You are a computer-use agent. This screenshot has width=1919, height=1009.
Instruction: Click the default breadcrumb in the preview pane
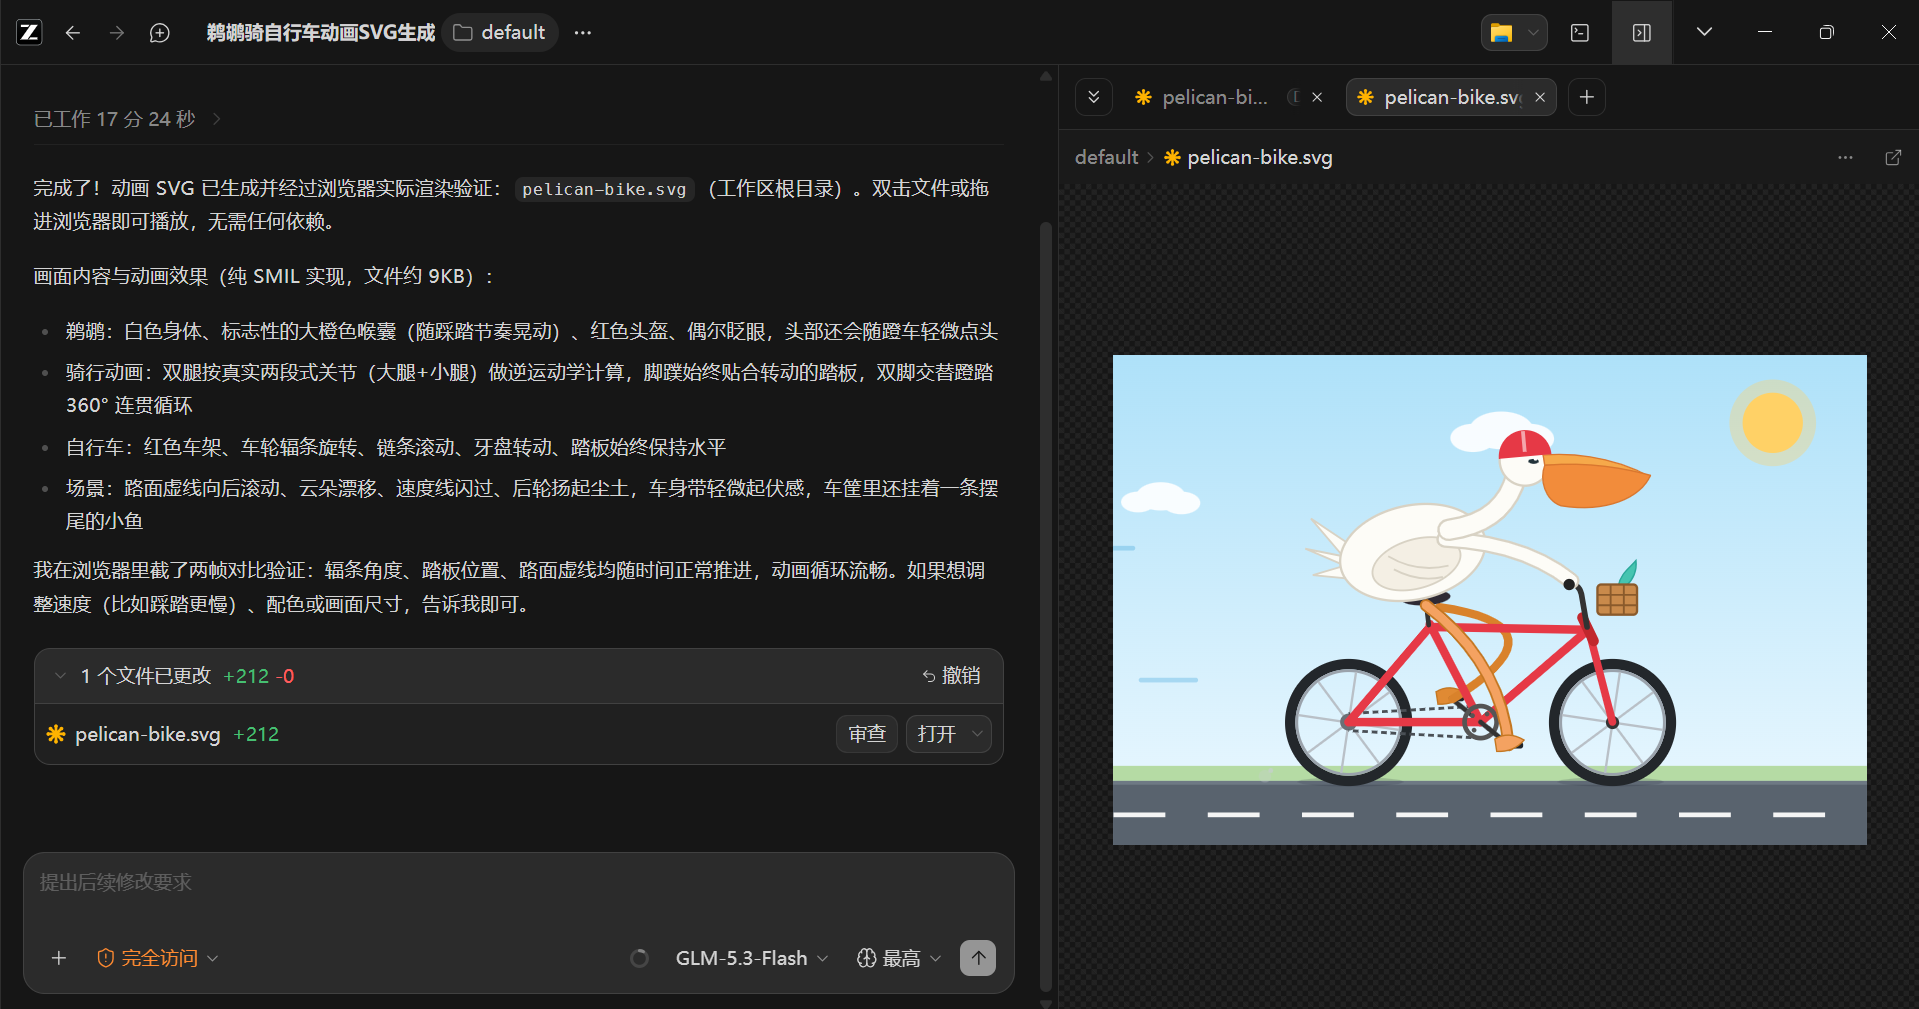[1106, 158]
